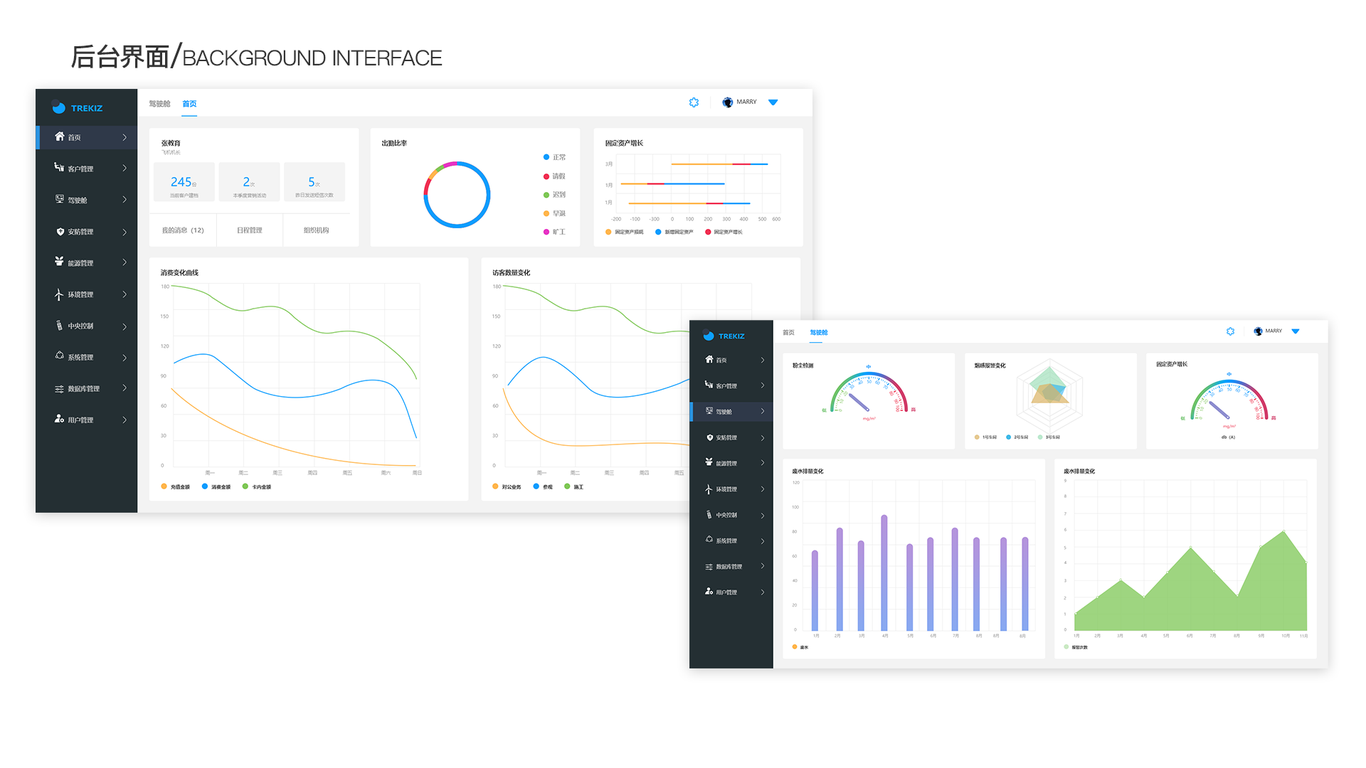This screenshot has width=1366, height=768.
Task: Click 数据库管理 sliders icon in front window
Action: click(709, 566)
